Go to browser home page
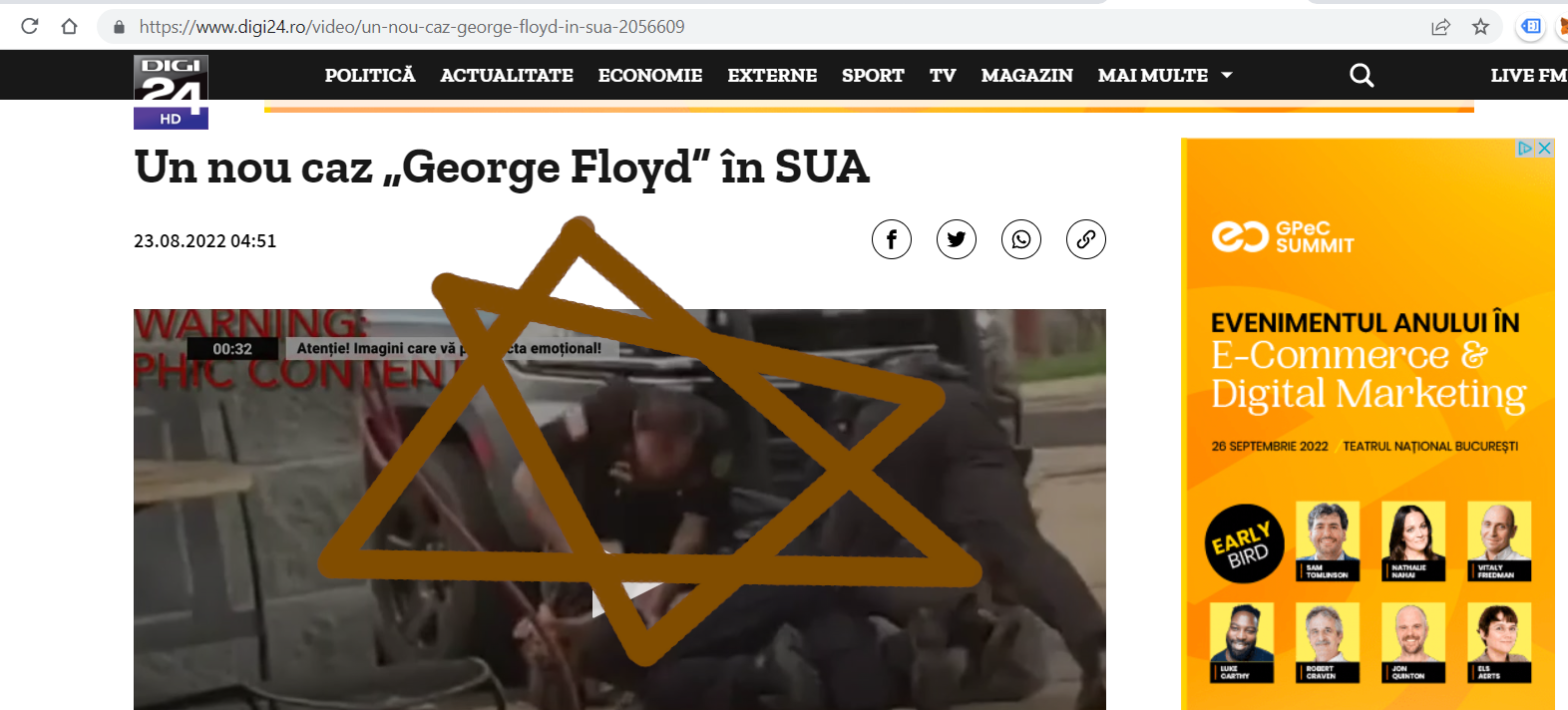This screenshot has width=1568, height=710. pos(68,26)
